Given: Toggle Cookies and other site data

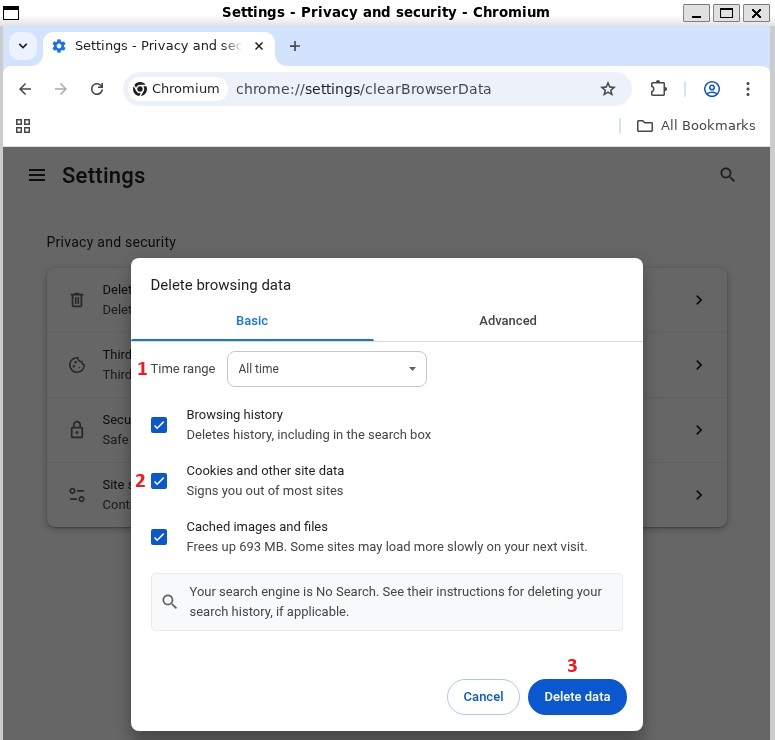Looking at the screenshot, I should 159,481.
